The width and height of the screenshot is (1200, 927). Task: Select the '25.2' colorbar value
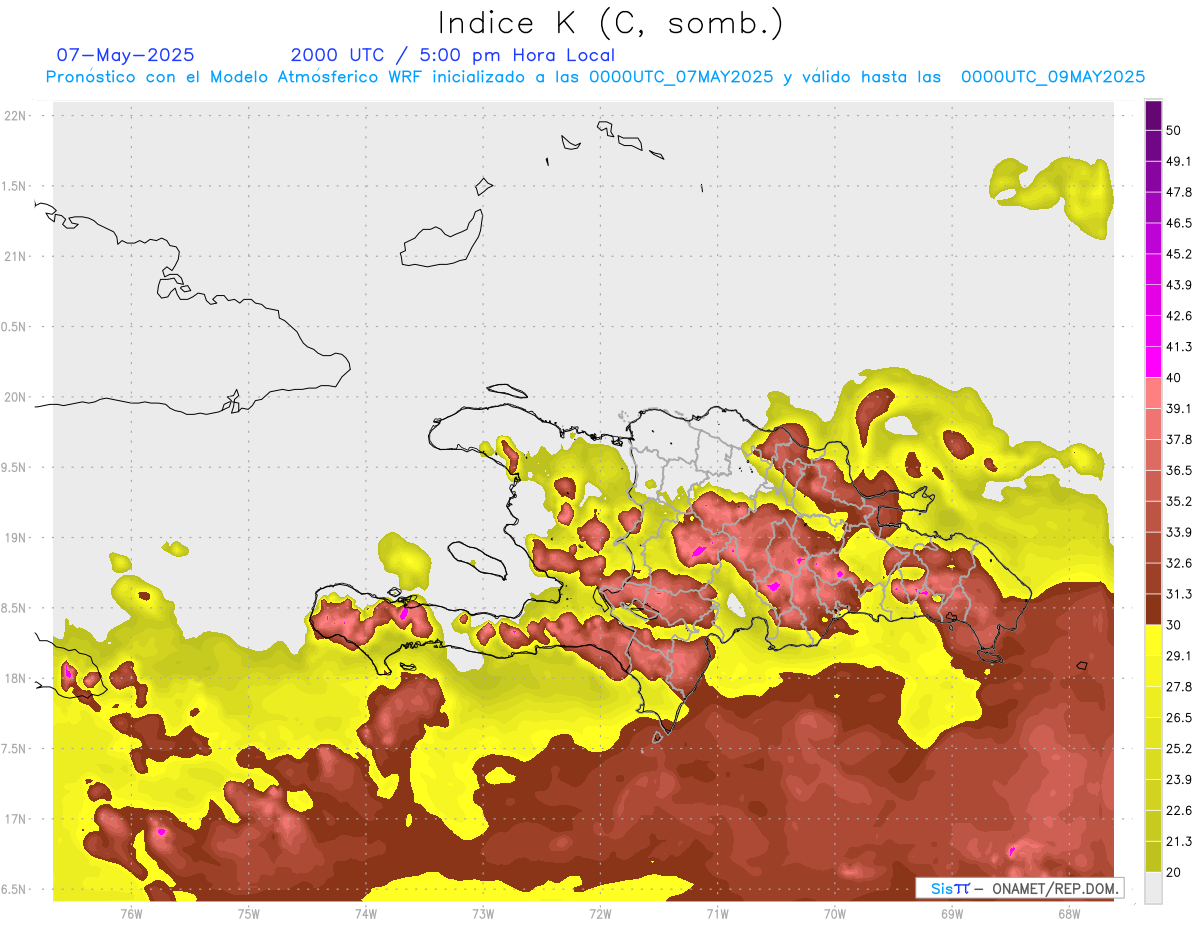coord(1179,749)
